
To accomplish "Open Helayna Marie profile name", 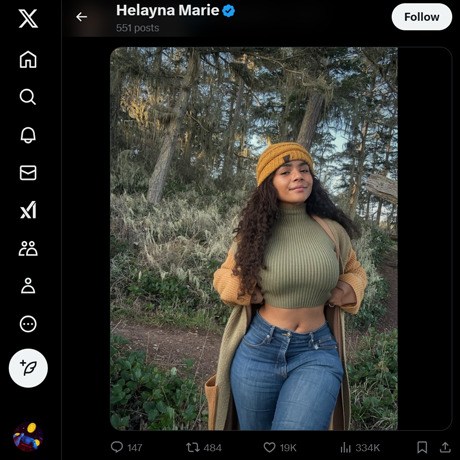I will [x=167, y=11].
